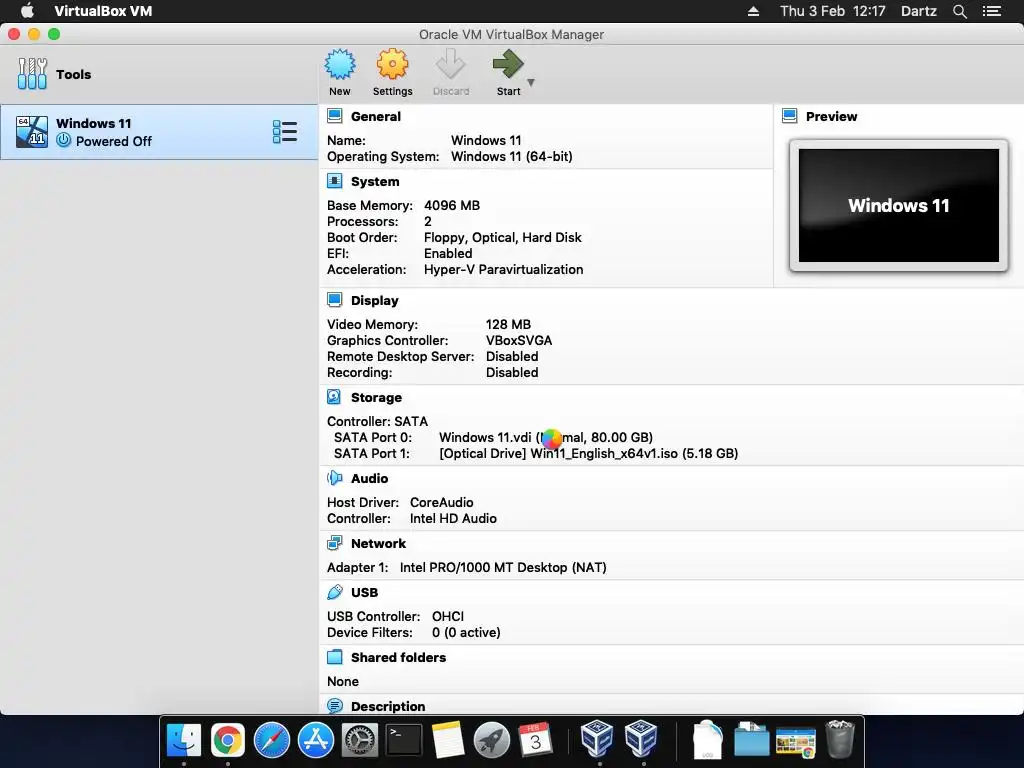Screen dimensions: 1024x768
Task: Open the Storage section heading link
Action: [376, 398]
